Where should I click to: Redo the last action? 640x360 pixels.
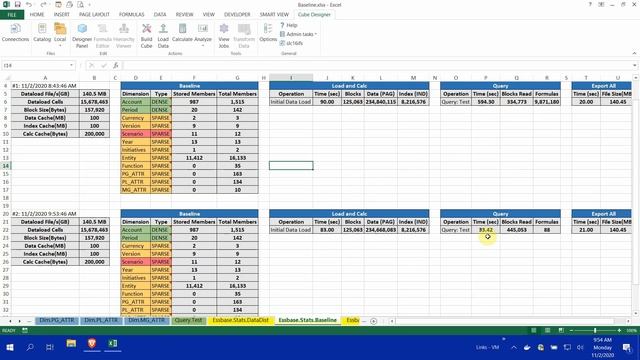(43, 4)
